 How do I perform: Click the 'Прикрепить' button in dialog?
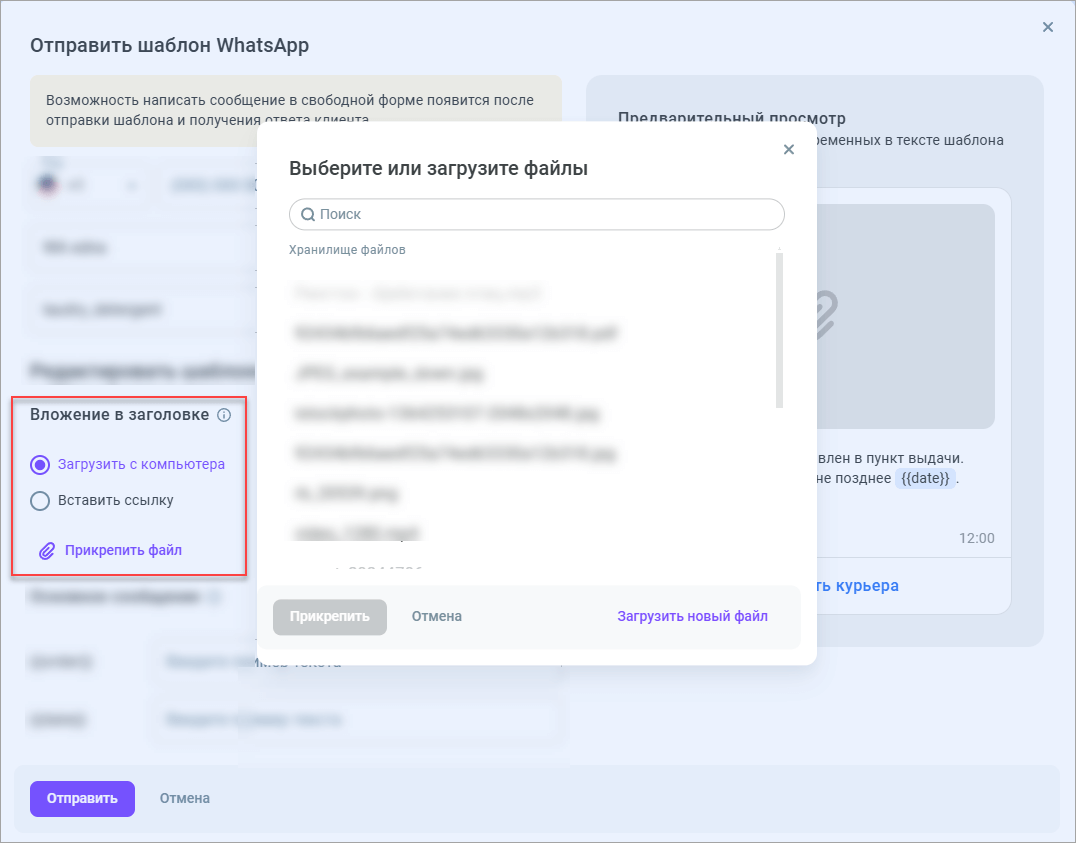click(330, 616)
